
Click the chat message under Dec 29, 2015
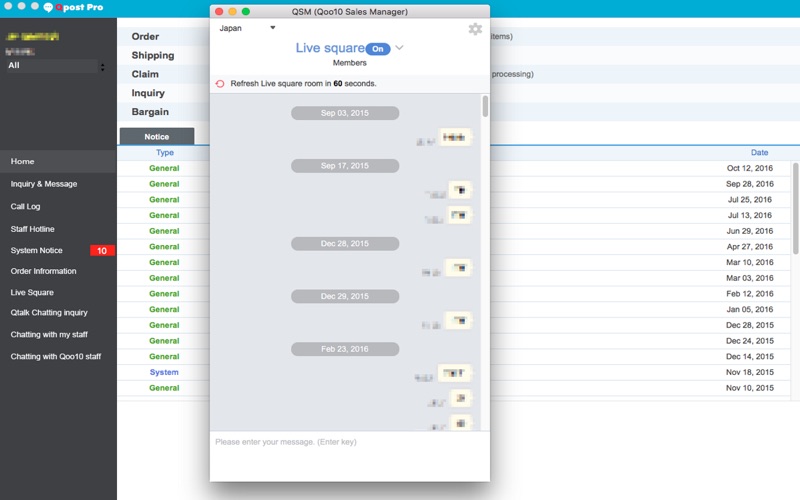[x=458, y=320]
